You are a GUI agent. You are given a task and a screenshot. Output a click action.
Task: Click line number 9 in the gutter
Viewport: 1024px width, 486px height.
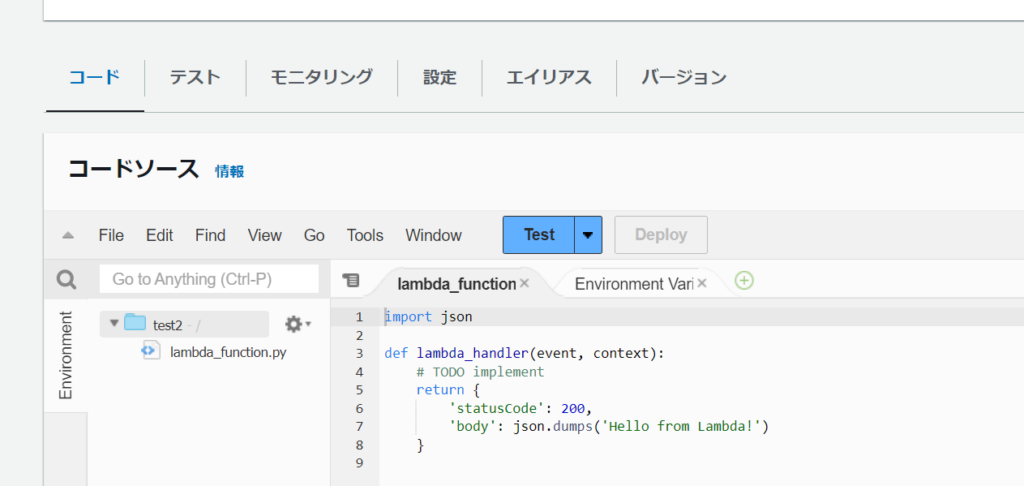pos(359,463)
